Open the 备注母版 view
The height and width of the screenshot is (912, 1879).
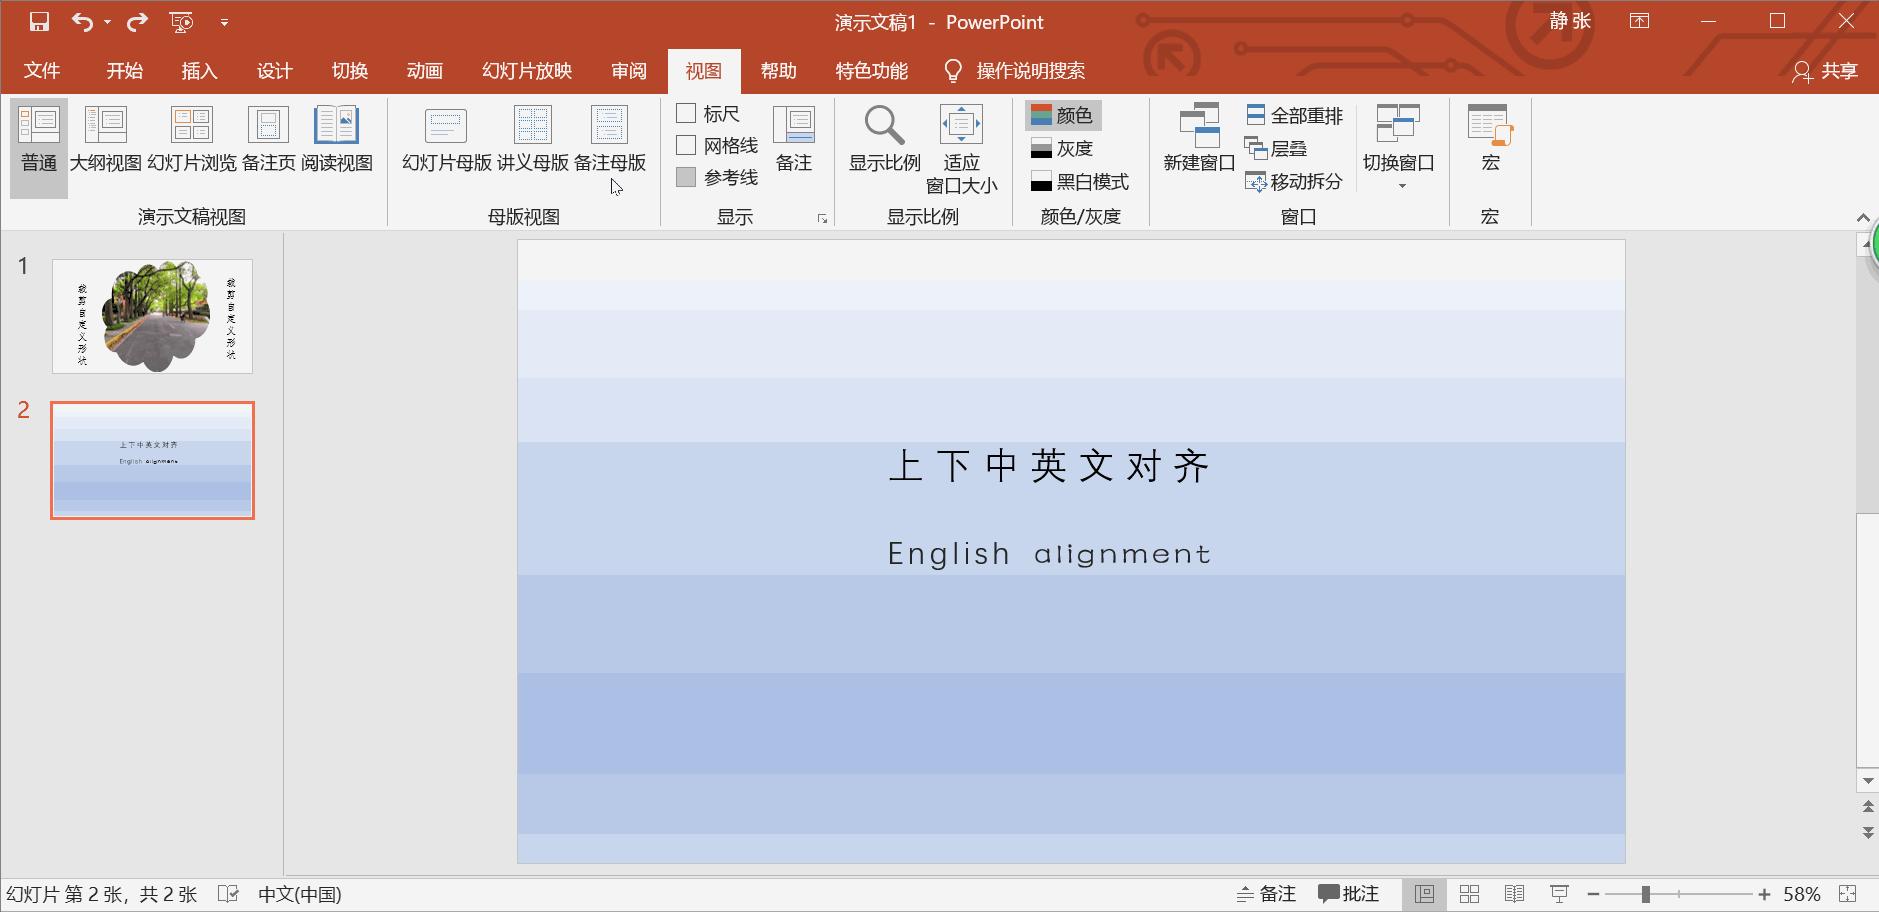[610, 138]
